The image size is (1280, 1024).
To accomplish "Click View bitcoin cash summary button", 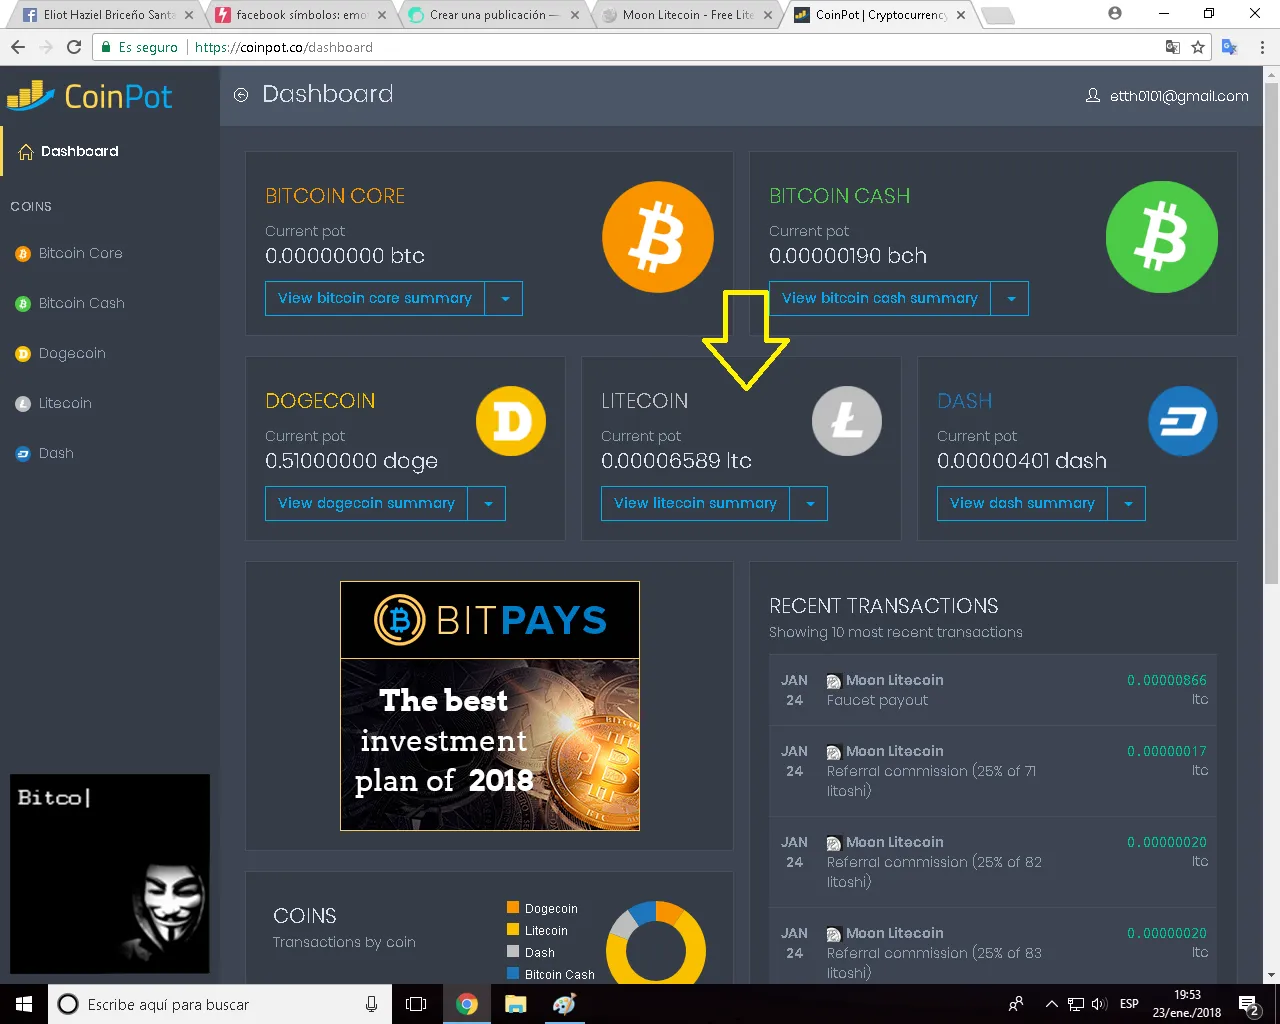I will click(x=880, y=298).
